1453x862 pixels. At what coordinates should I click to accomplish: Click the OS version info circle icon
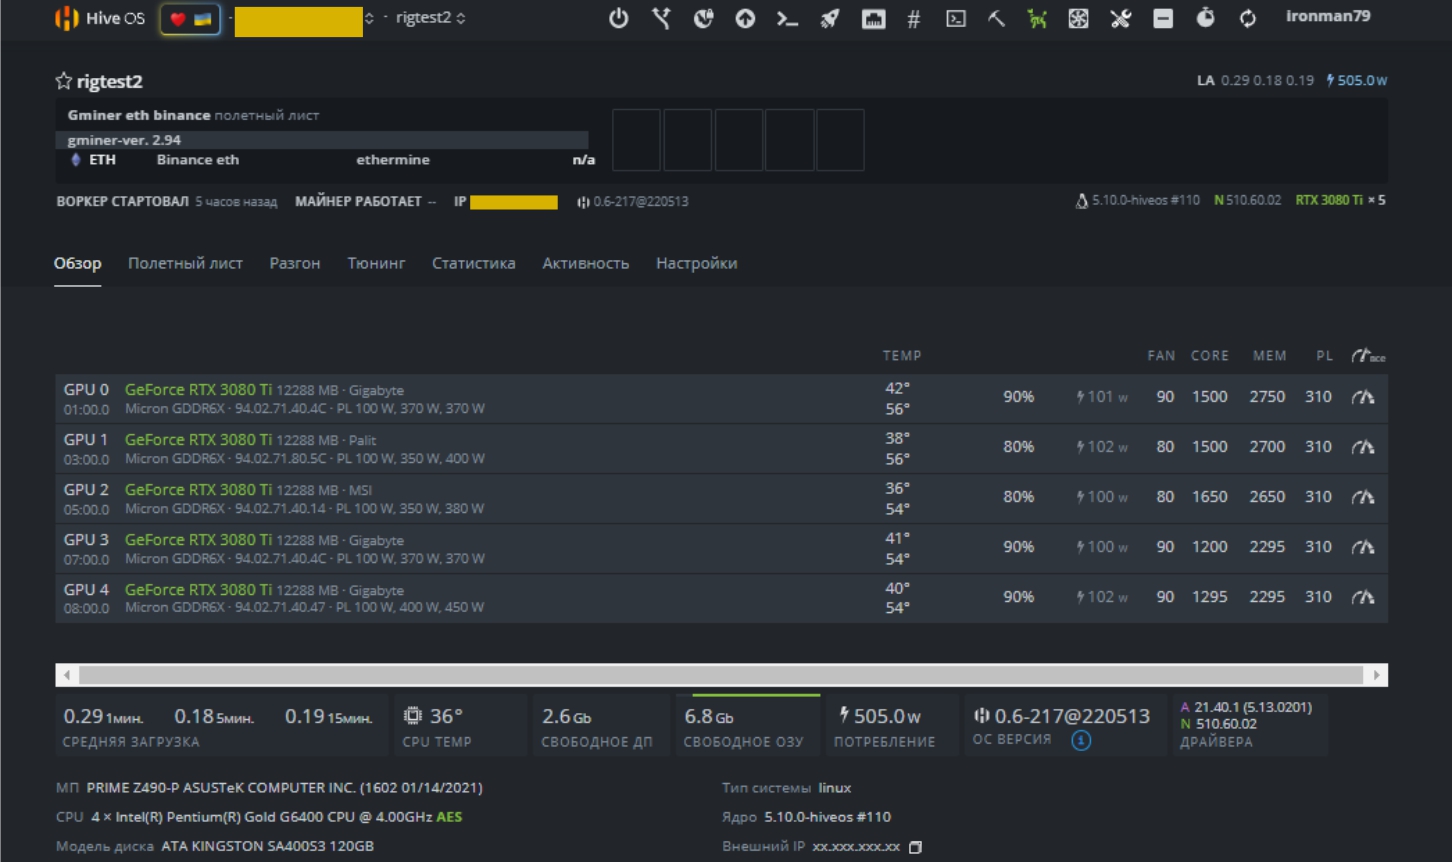[1081, 741]
